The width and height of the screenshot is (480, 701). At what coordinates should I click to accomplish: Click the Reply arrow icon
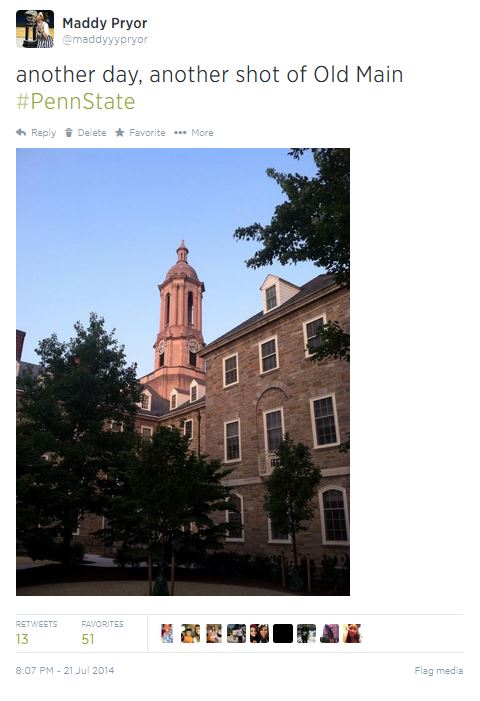point(21,132)
